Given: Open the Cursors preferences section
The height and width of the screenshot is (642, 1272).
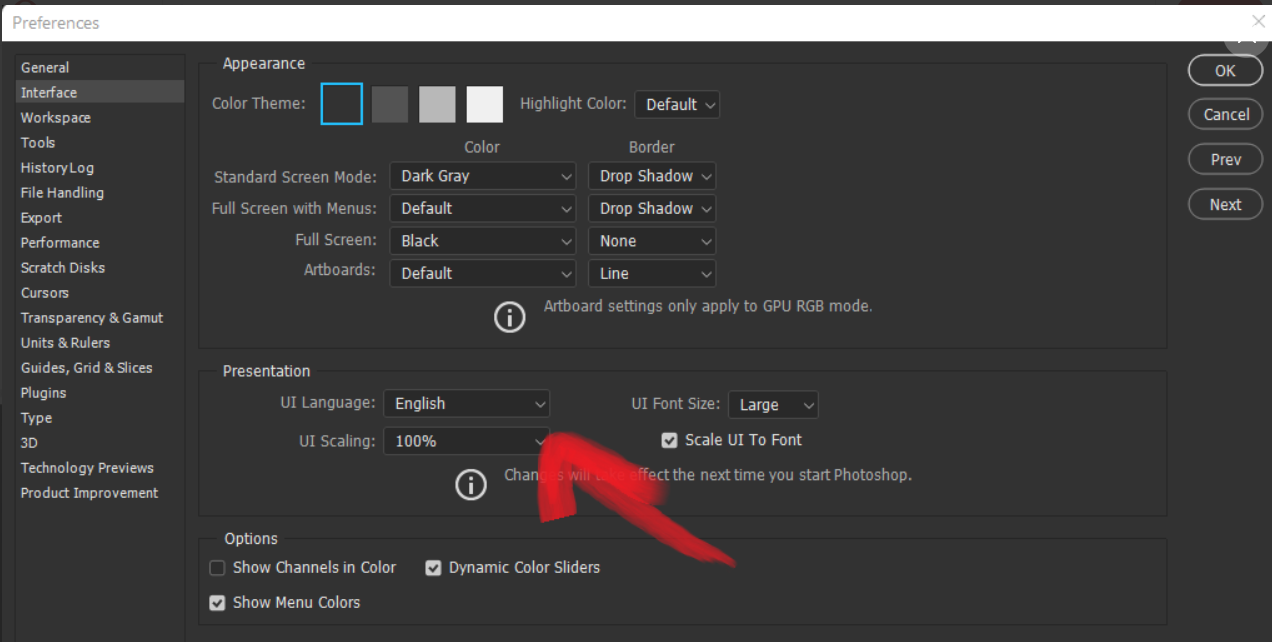Looking at the screenshot, I should tap(44, 292).
